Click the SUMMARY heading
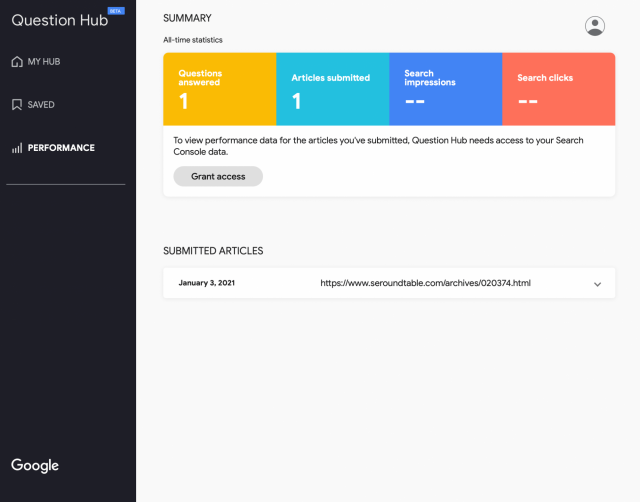Screen dimensions: 640x502 [x=187, y=18]
